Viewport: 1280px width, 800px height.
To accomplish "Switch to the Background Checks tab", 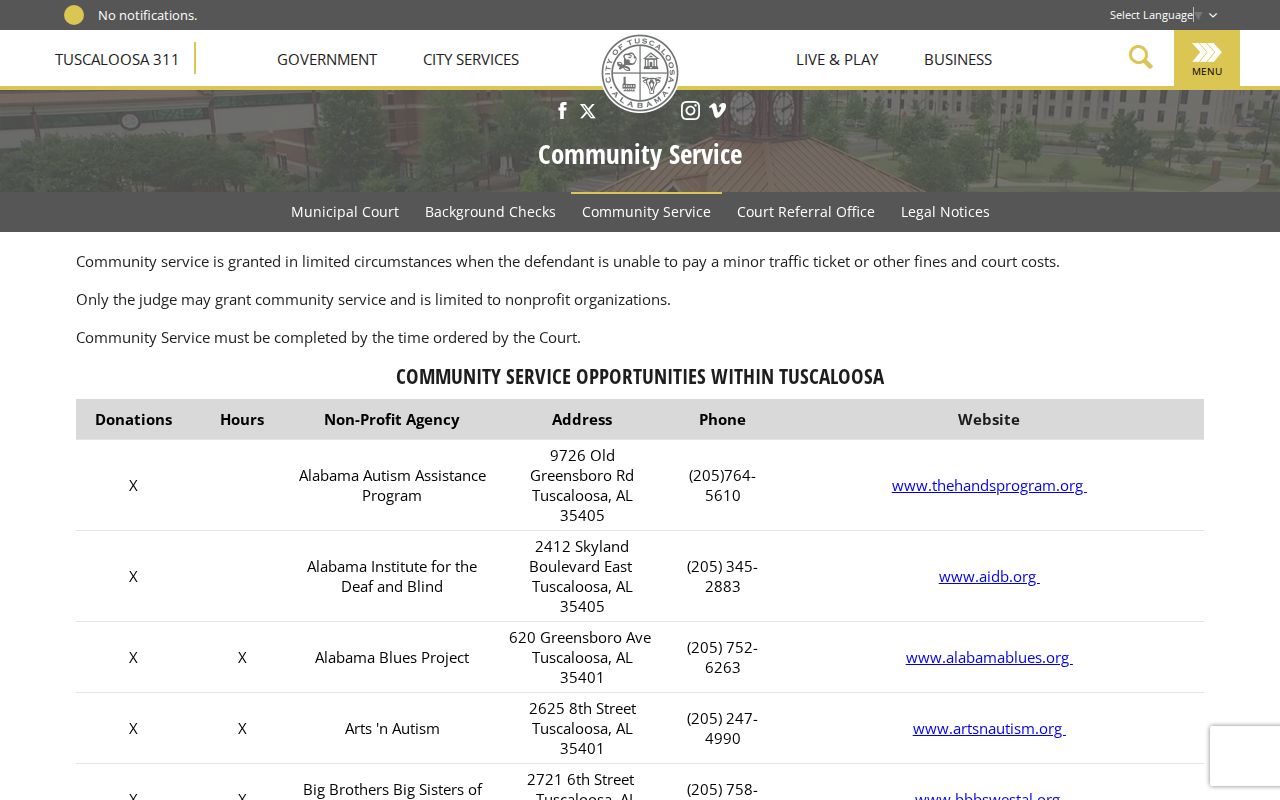I will pyautogui.click(x=490, y=212).
